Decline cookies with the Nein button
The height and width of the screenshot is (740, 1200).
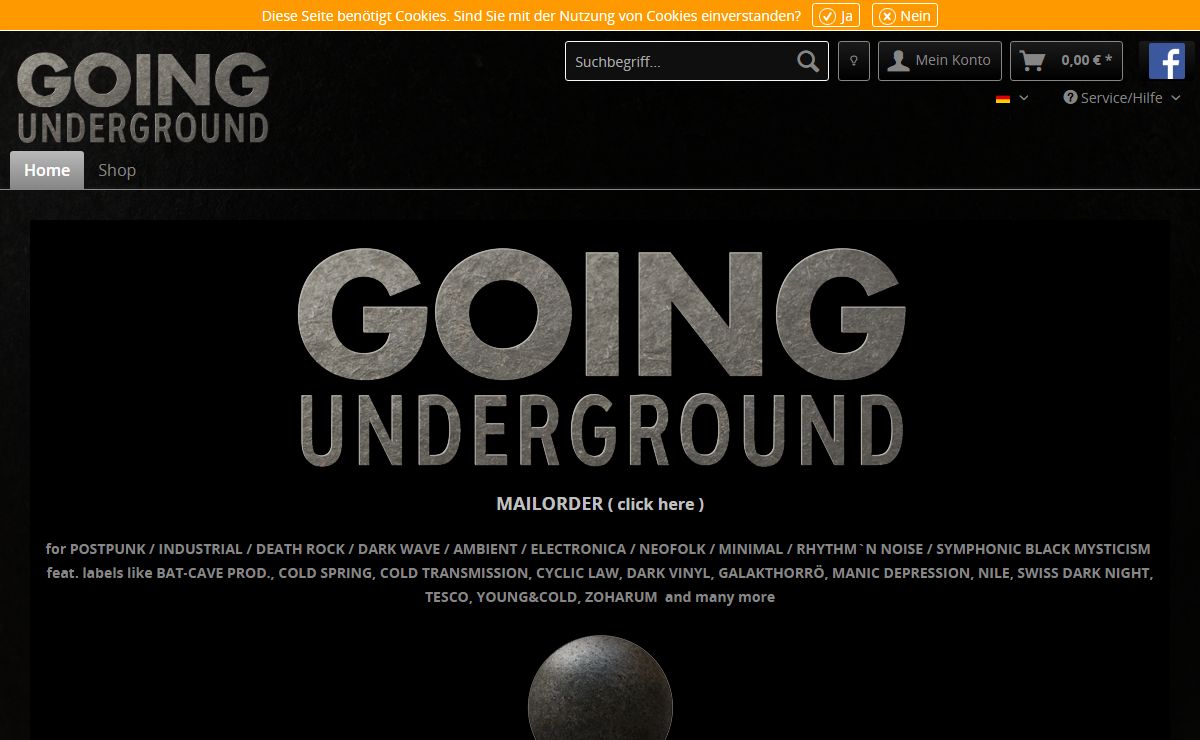point(905,15)
